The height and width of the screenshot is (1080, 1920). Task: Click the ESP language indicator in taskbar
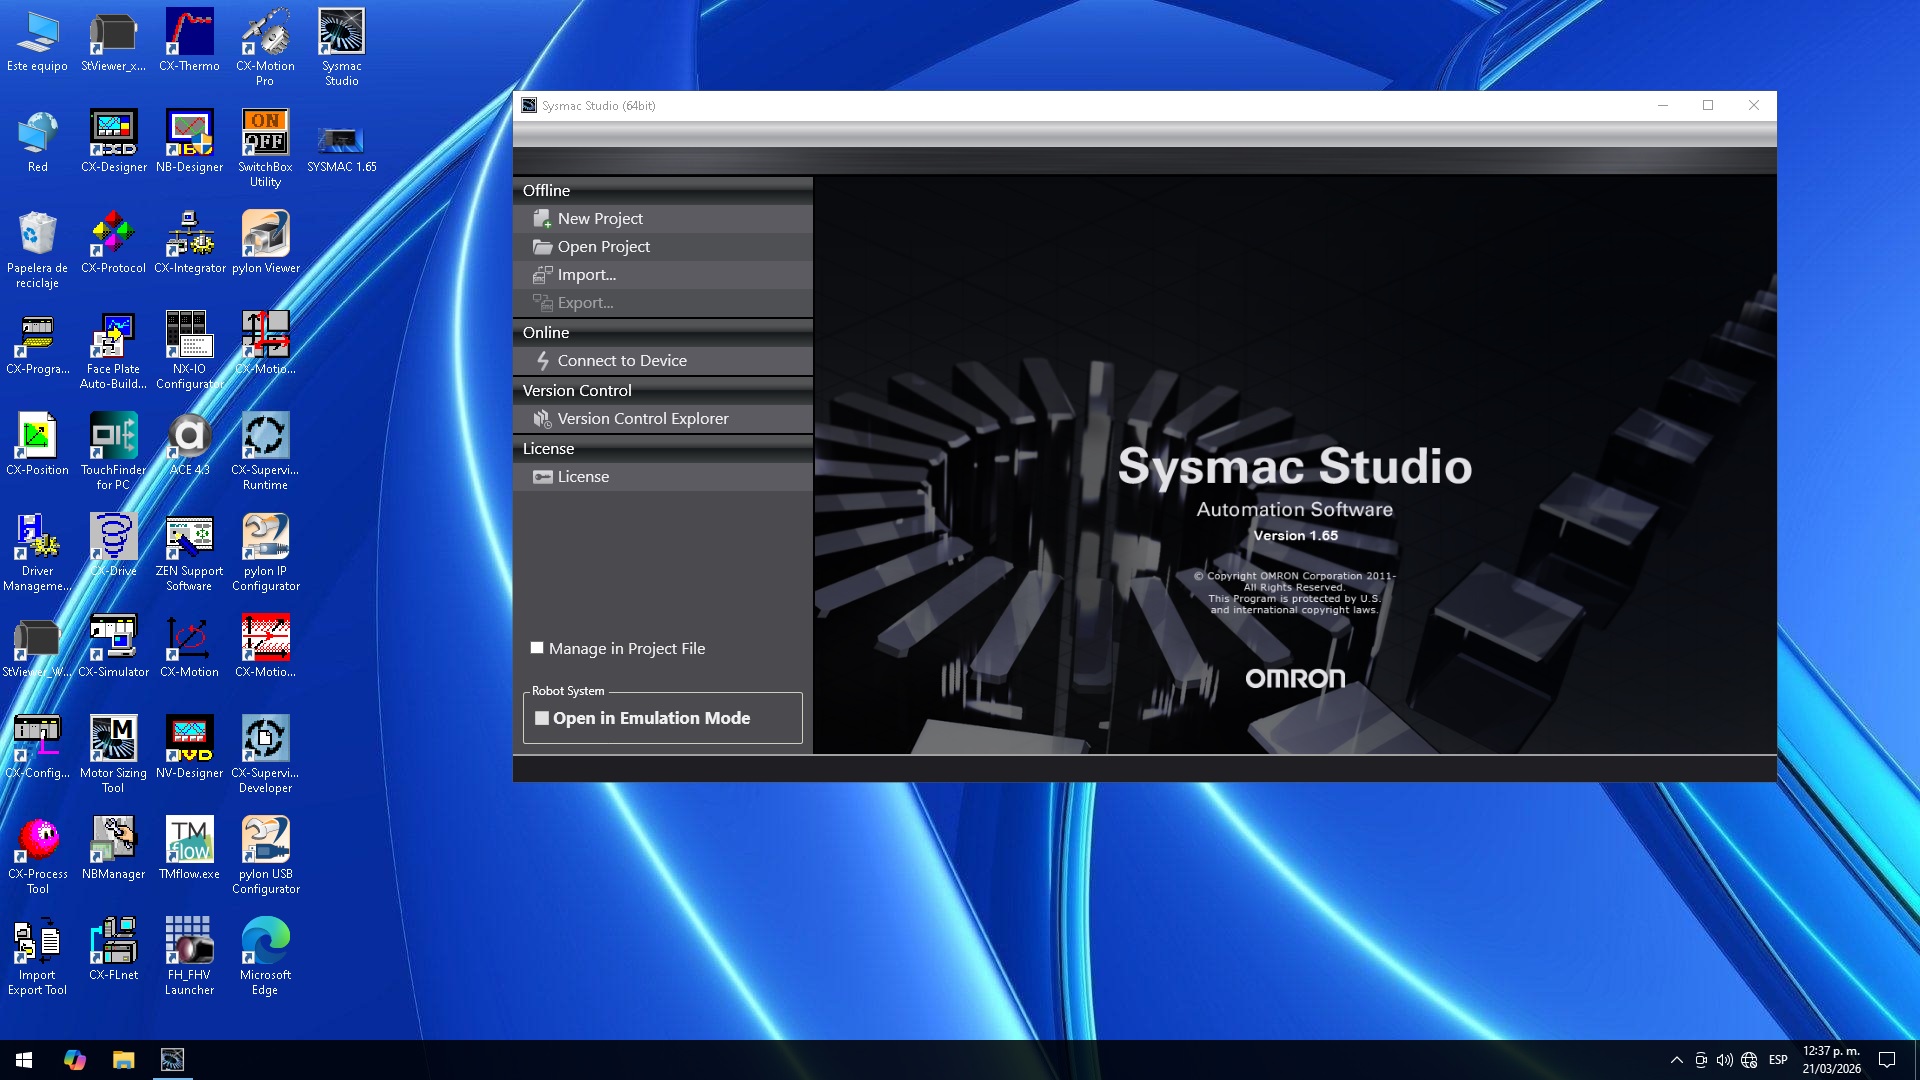(x=1778, y=1060)
